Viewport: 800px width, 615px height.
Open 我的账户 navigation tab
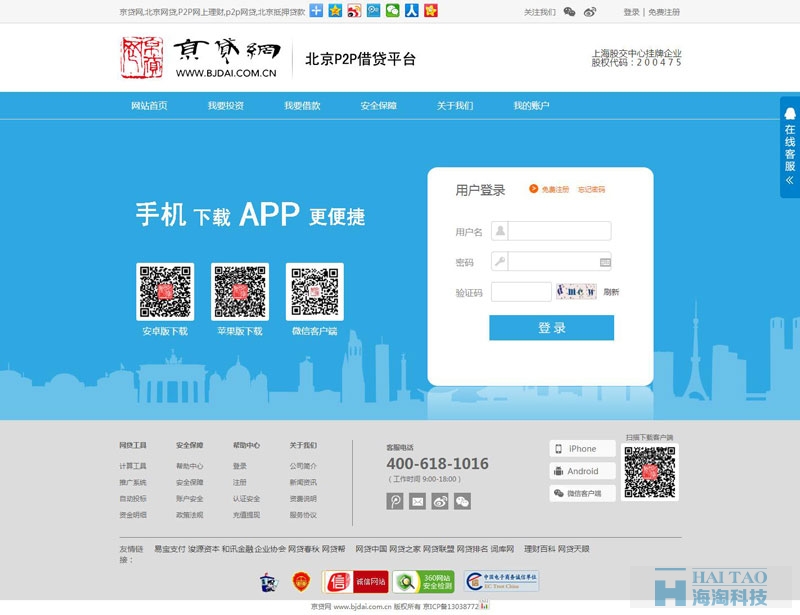(x=531, y=106)
